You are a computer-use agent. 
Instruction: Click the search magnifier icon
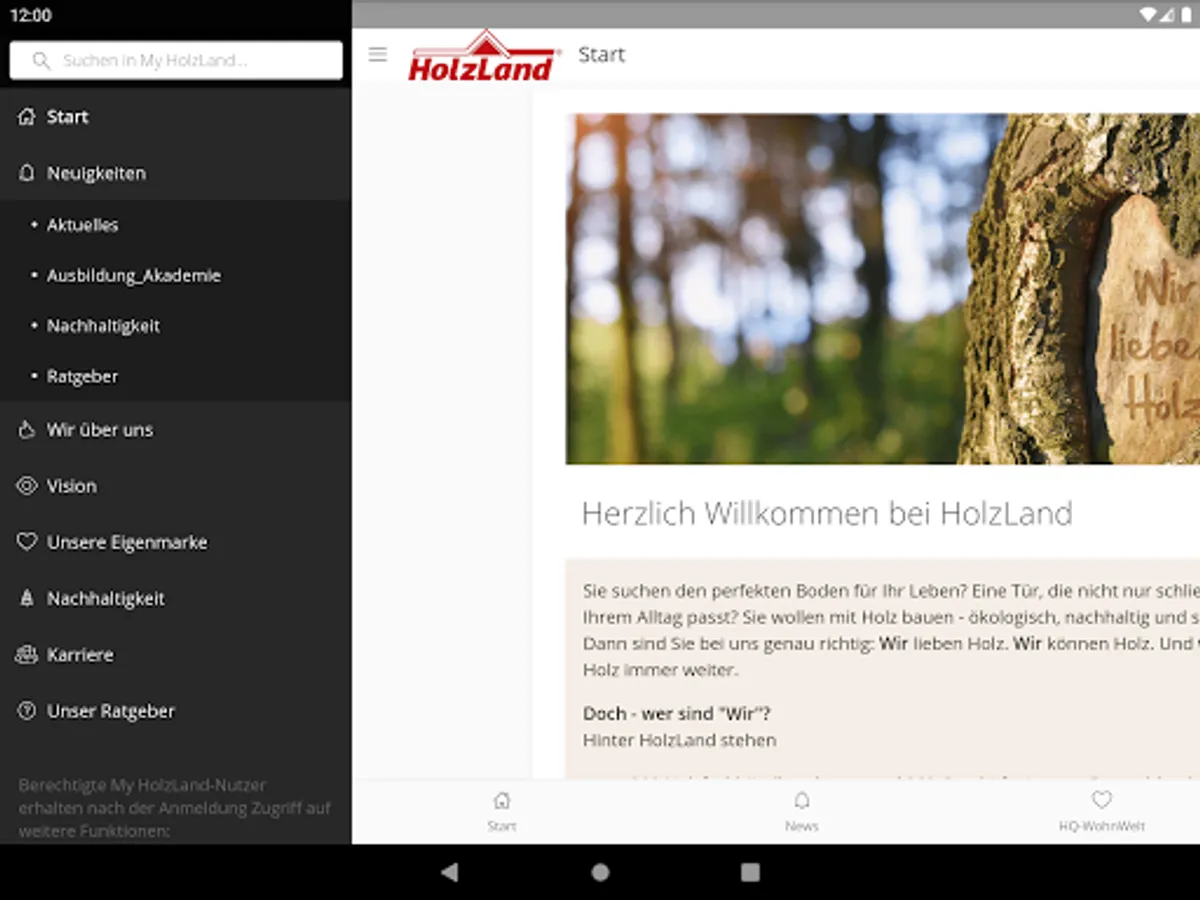click(41, 60)
